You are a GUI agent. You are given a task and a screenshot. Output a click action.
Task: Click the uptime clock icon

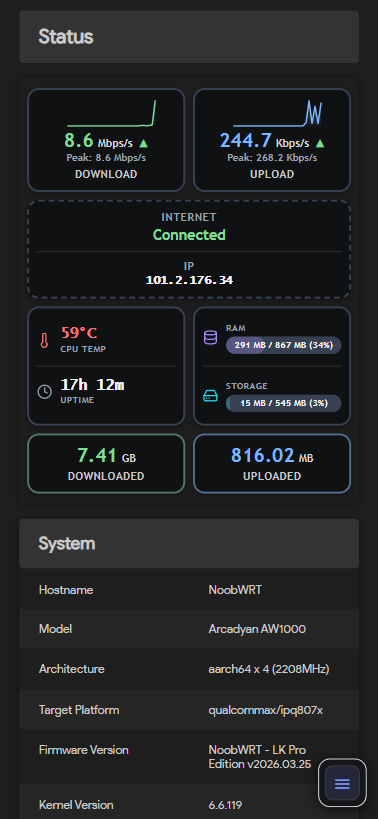(x=45, y=391)
